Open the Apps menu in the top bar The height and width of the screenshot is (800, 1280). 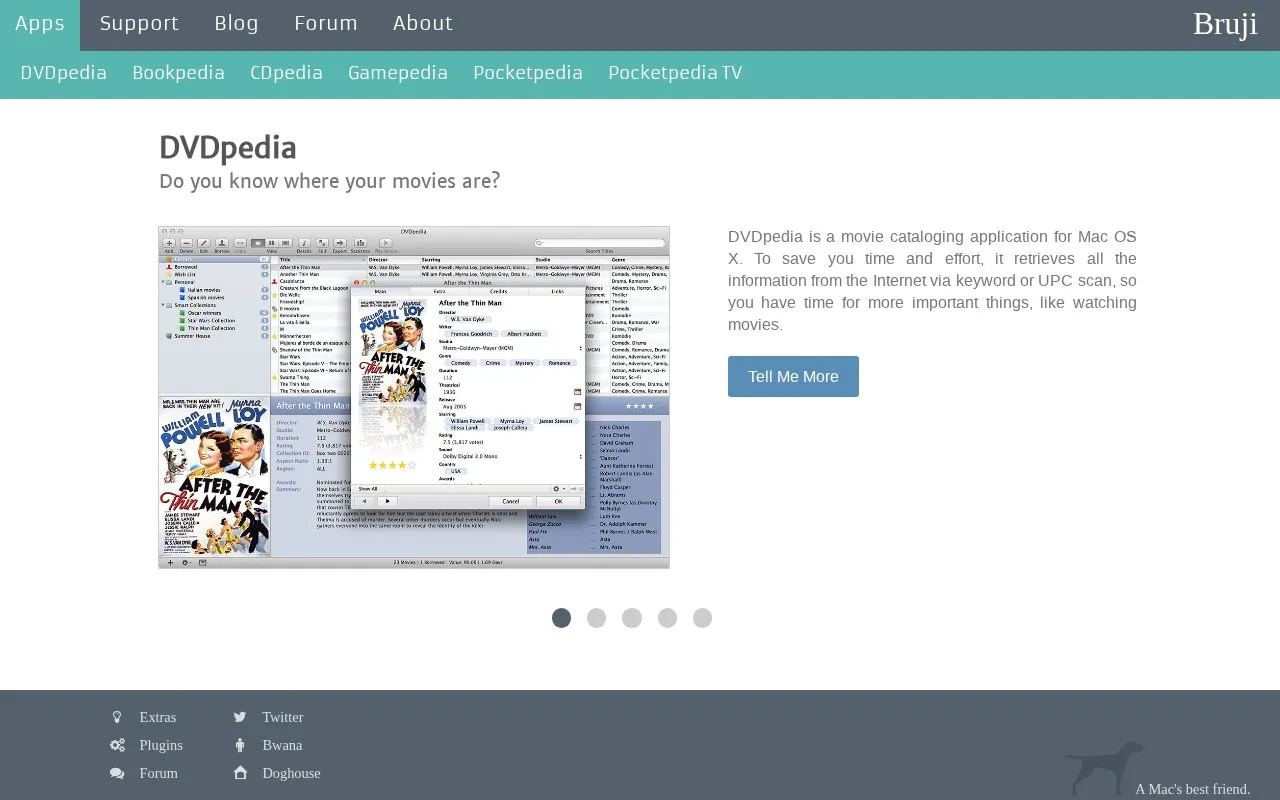point(40,24)
